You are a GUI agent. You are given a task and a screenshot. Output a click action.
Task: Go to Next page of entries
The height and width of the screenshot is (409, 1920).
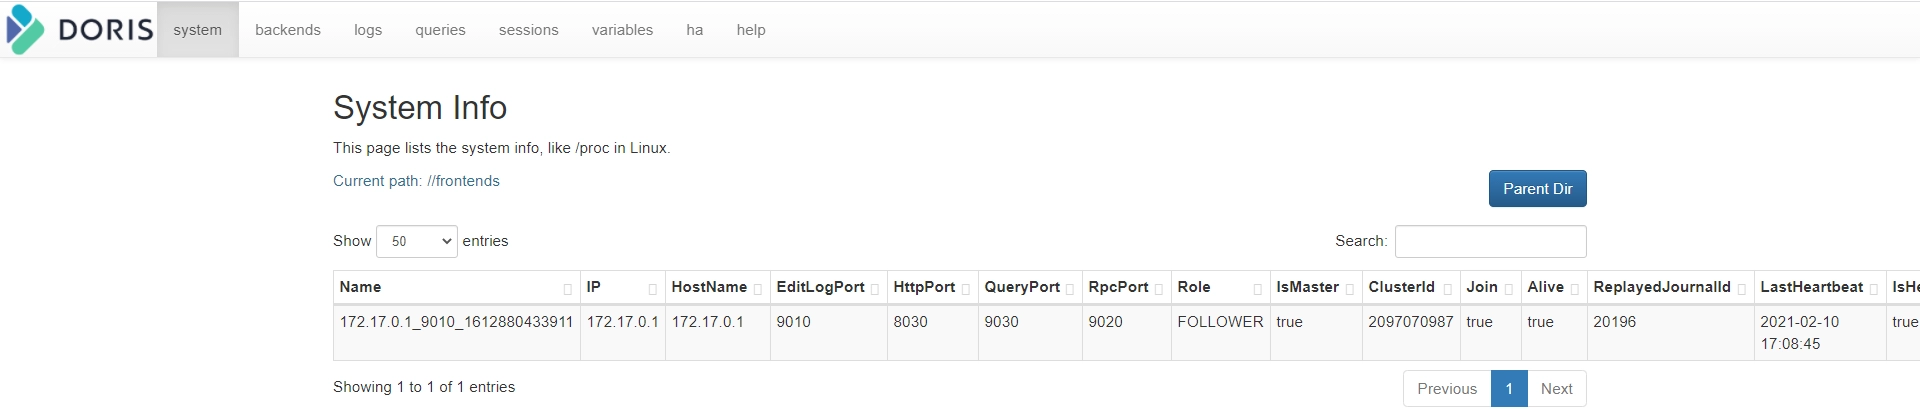coord(1556,389)
